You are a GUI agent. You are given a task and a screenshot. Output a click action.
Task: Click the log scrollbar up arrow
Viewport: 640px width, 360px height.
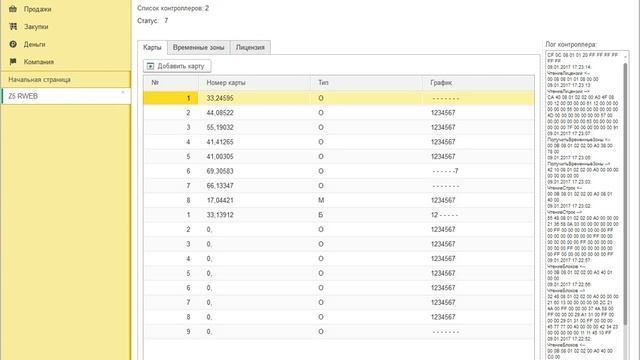pos(625,57)
